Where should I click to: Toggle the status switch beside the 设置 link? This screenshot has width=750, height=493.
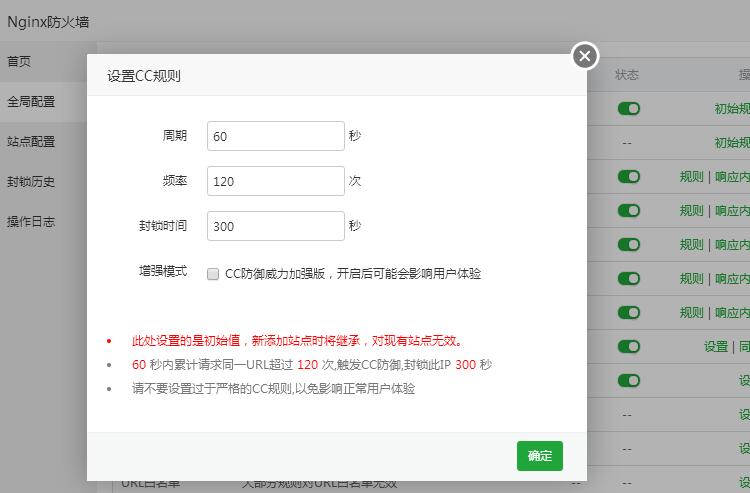tap(629, 346)
